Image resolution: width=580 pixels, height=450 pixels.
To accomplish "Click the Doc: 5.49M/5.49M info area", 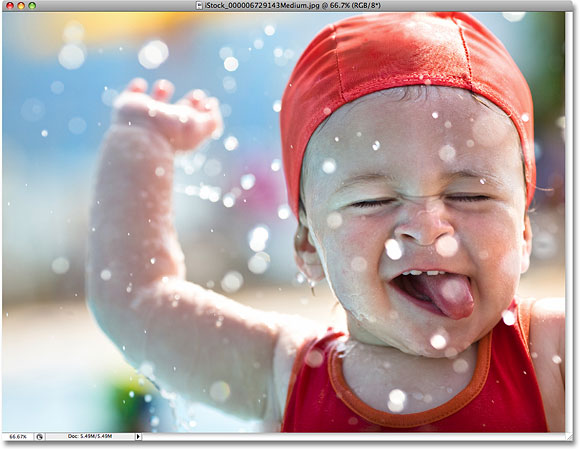I will click(x=90, y=436).
